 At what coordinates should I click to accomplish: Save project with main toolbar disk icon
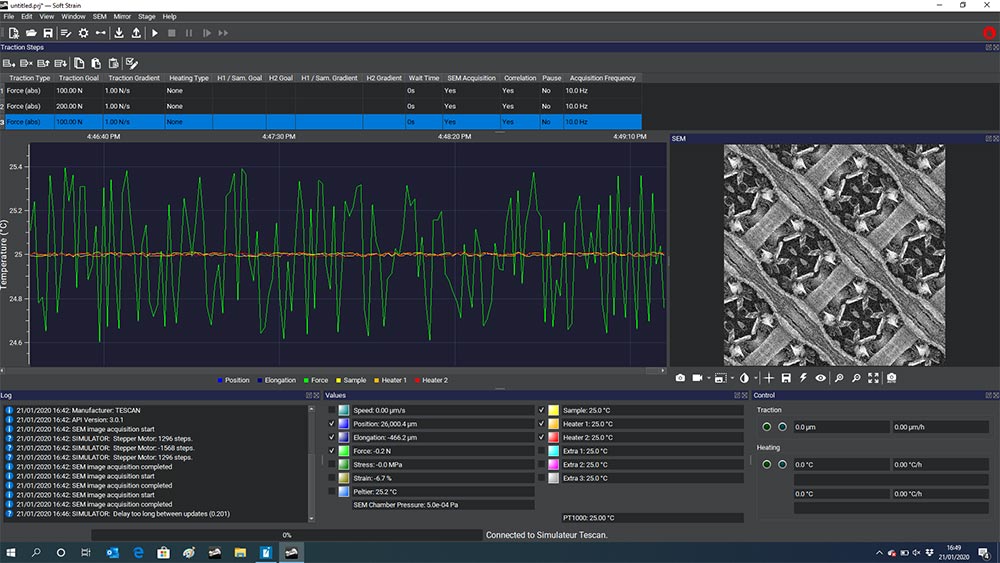[48, 33]
